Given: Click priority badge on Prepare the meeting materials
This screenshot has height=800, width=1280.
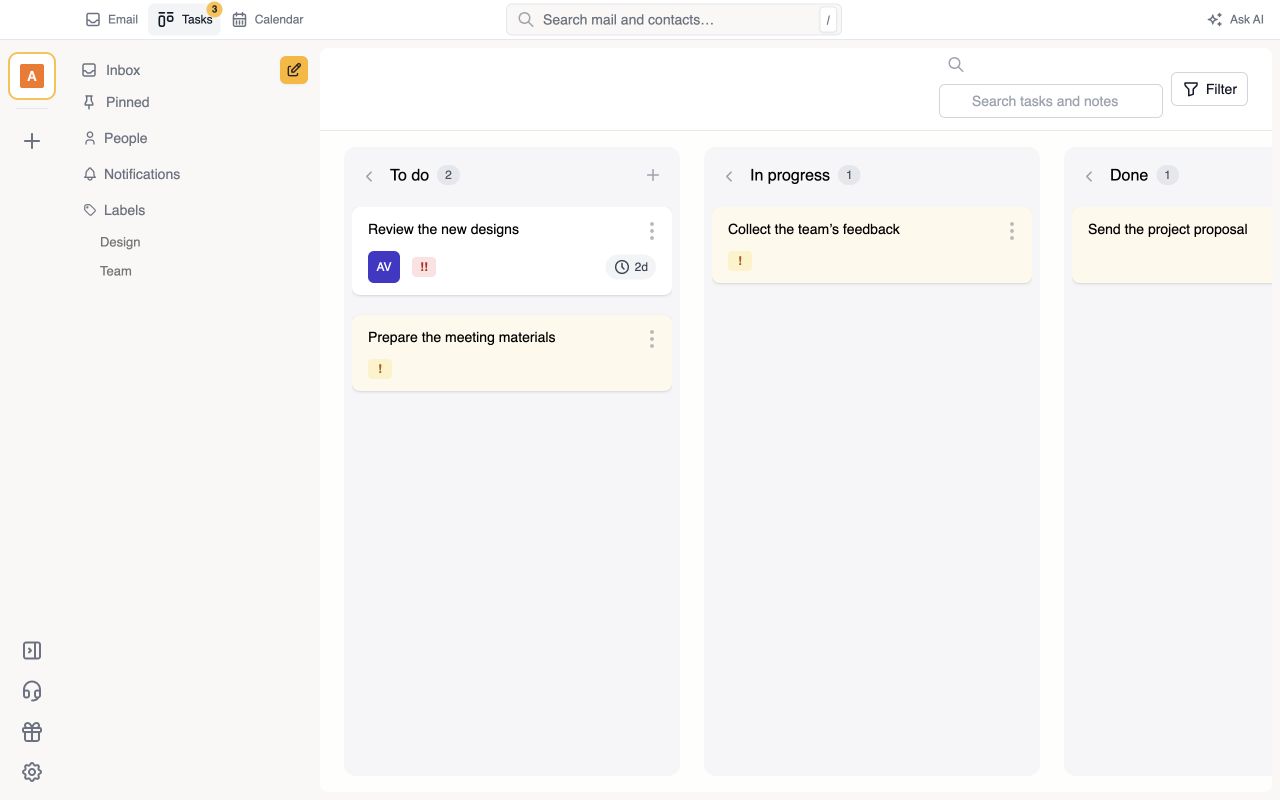Looking at the screenshot, I should click(x=380, y=369).
